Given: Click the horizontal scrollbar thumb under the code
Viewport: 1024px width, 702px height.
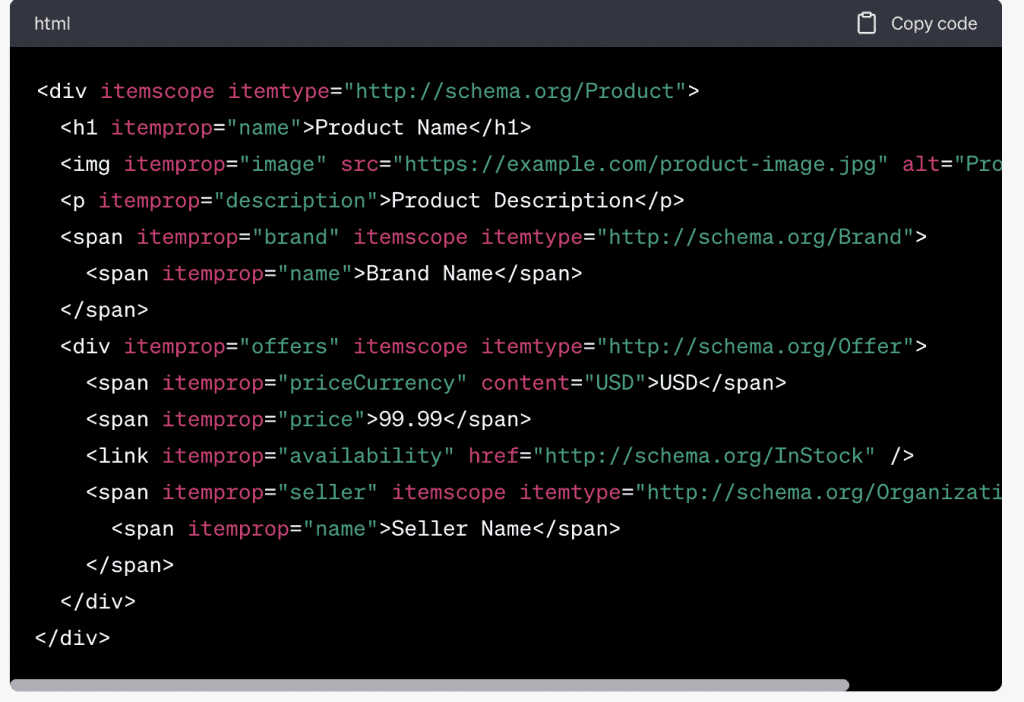Looking at the screenshot, I should pyautogui.click(x=430, y=685).
